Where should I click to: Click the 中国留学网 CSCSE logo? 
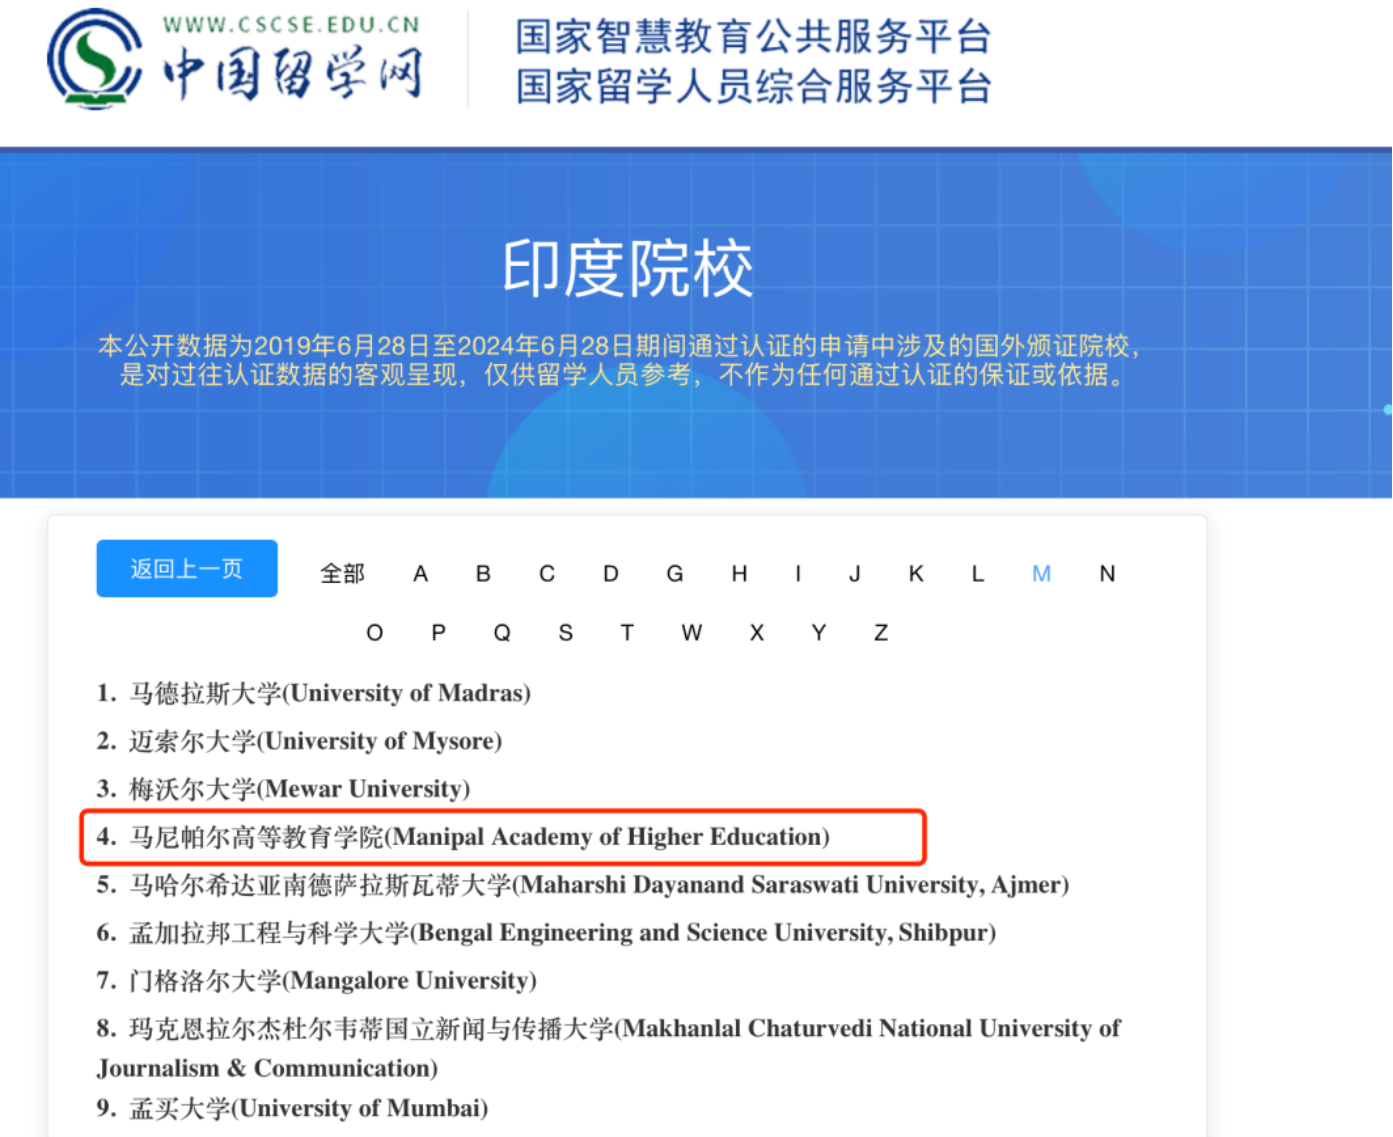pyautogui.click(x=235, y=60)
